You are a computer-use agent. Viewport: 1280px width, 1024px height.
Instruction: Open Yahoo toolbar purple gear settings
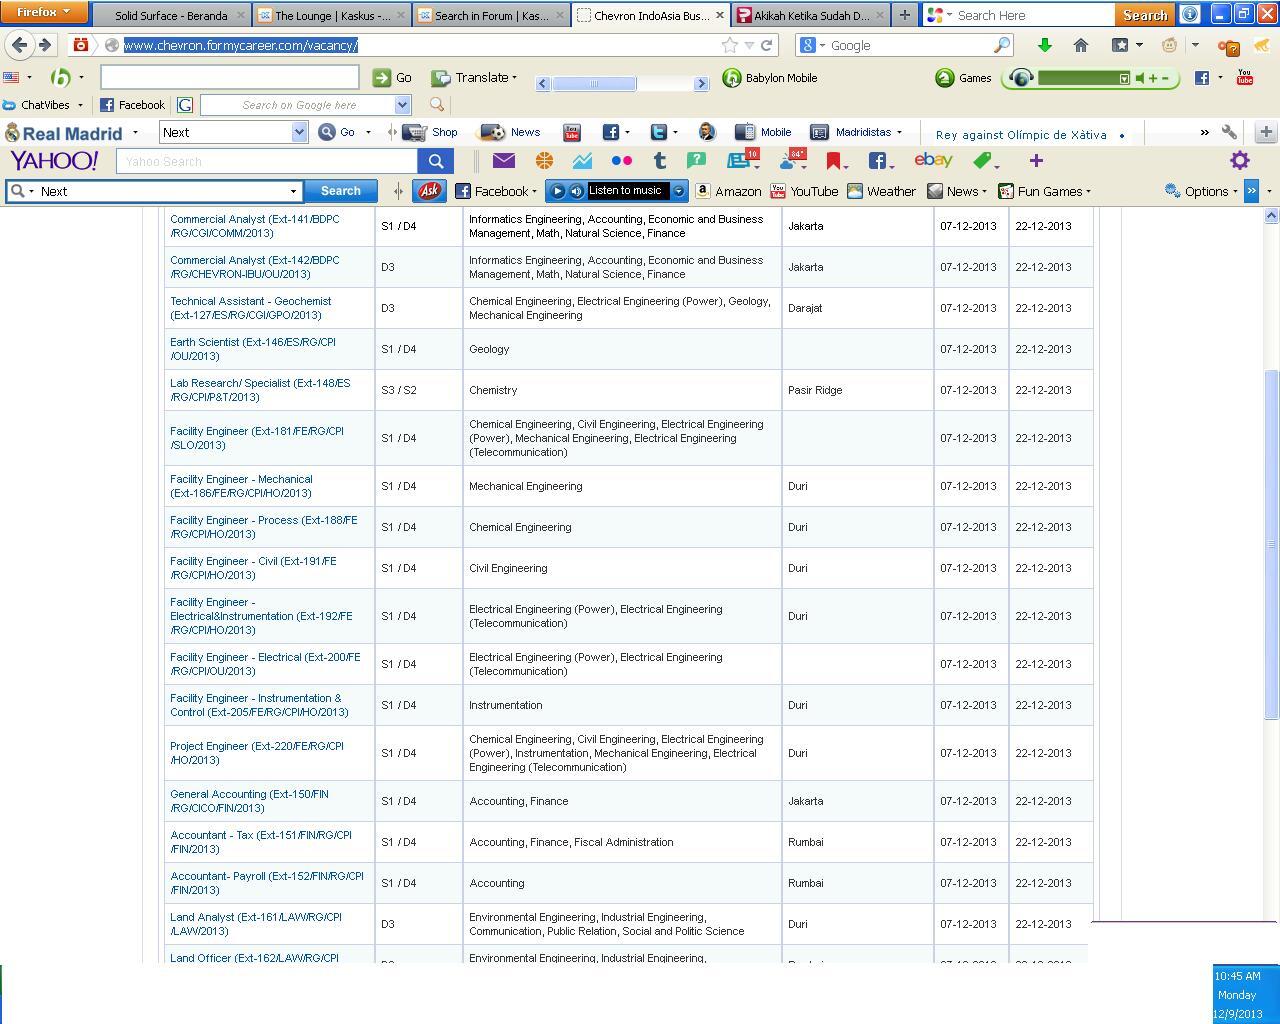pyautogui.click(x=1240, y=160)
